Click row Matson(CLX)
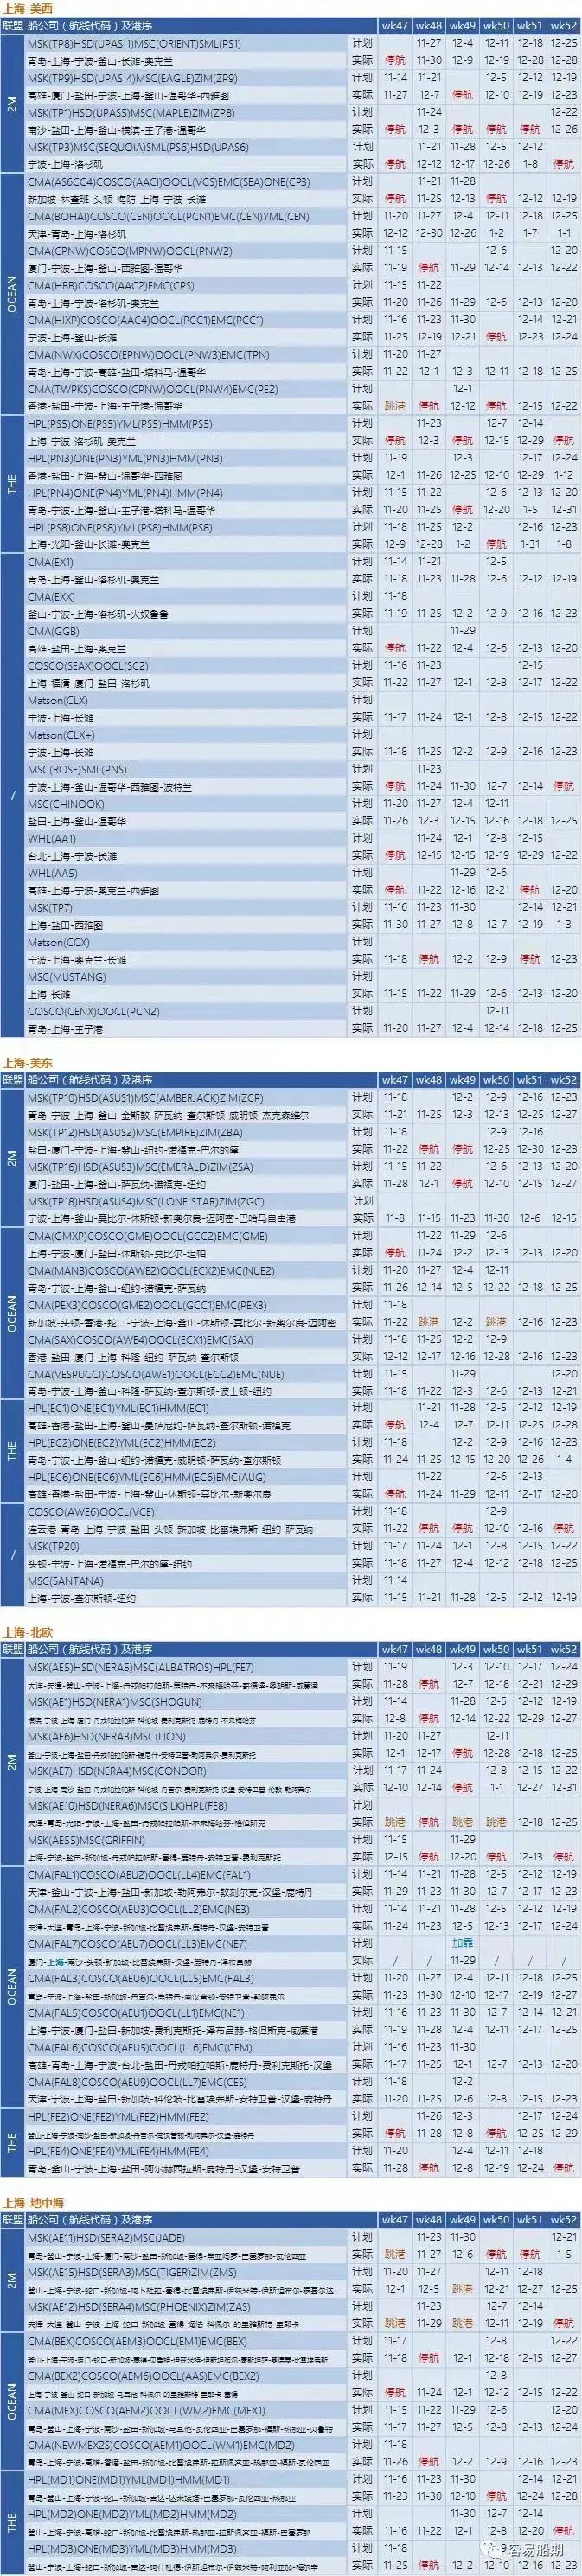Screen dimensions: 582x2576 pos(186,701)
